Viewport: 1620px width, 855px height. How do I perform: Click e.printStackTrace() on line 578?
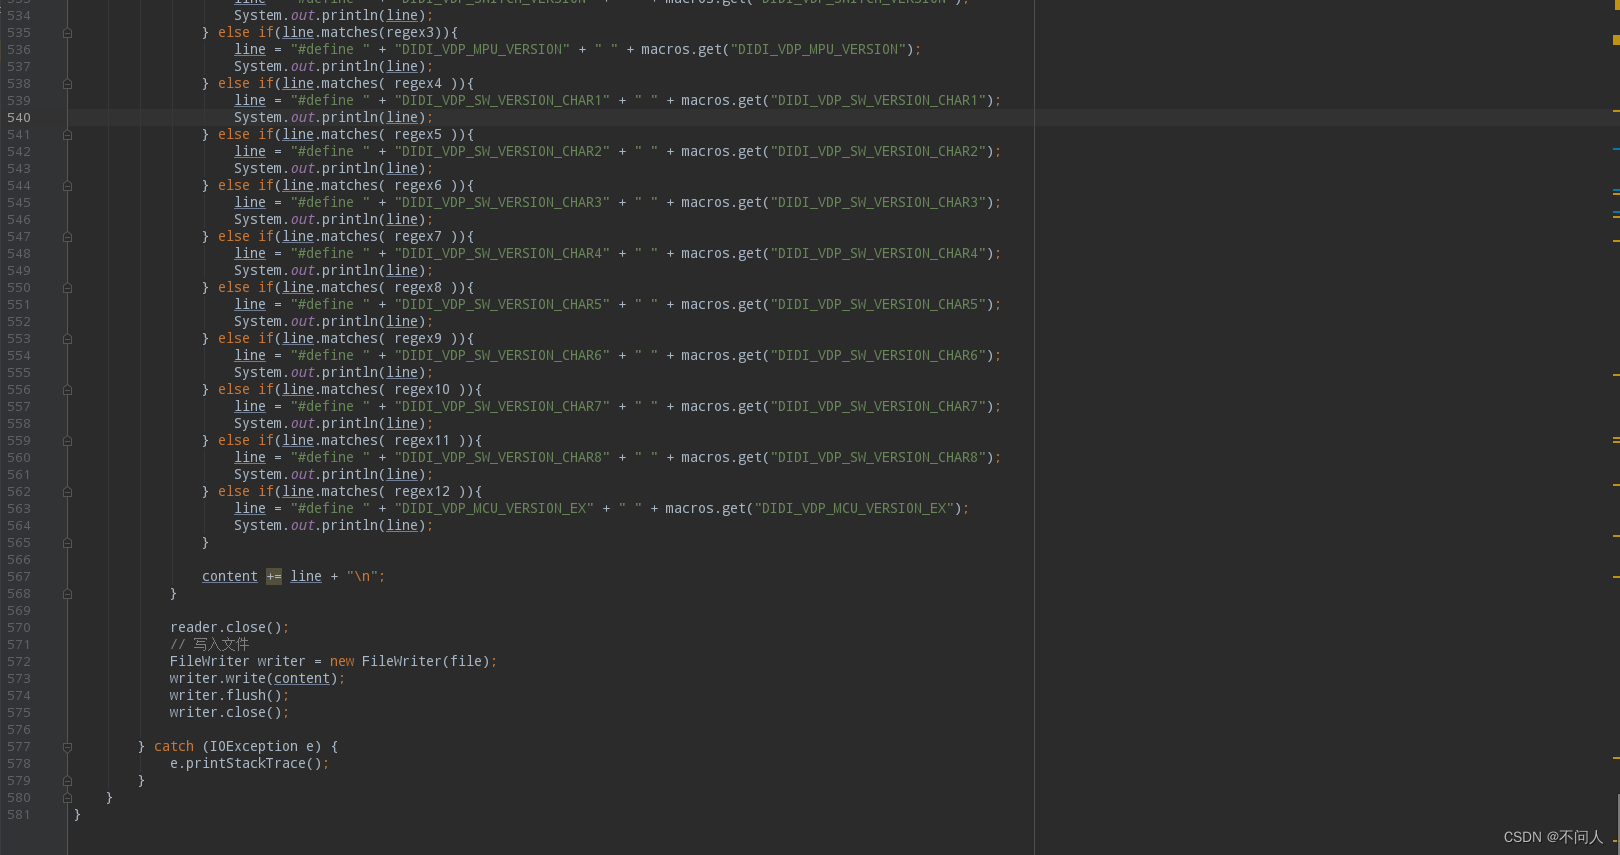click(x=246, y=764)
